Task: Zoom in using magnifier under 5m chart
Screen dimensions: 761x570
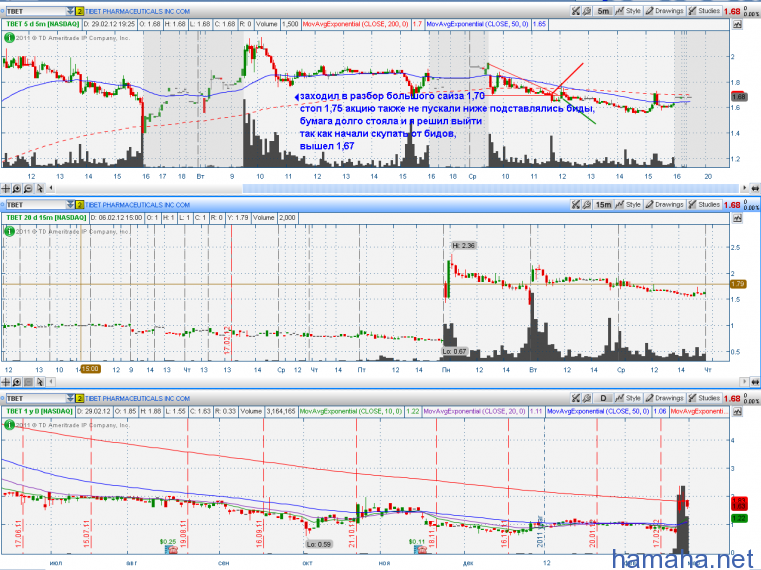Action: tap(17, 188)
